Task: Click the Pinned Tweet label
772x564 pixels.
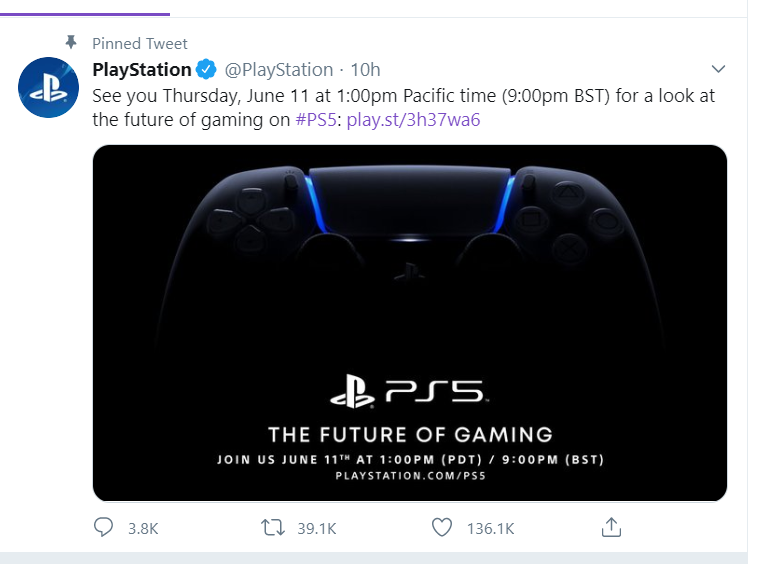Action: tap(140, 44)
